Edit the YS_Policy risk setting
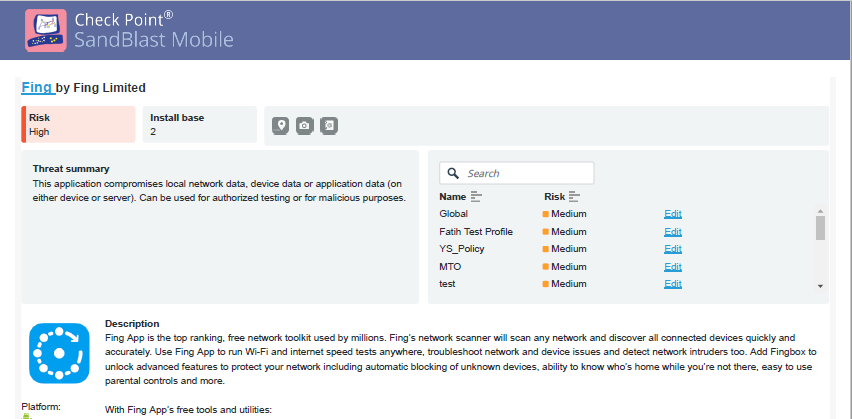 672,249
